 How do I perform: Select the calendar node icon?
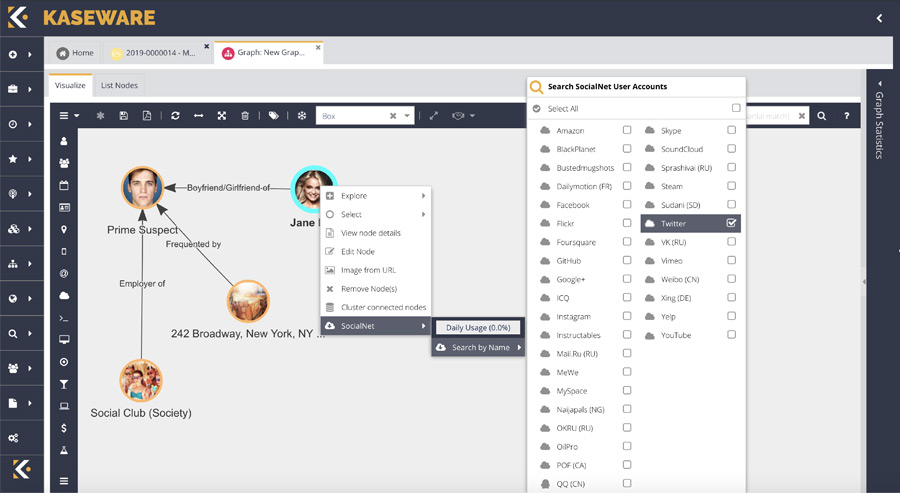pos(64,185)
